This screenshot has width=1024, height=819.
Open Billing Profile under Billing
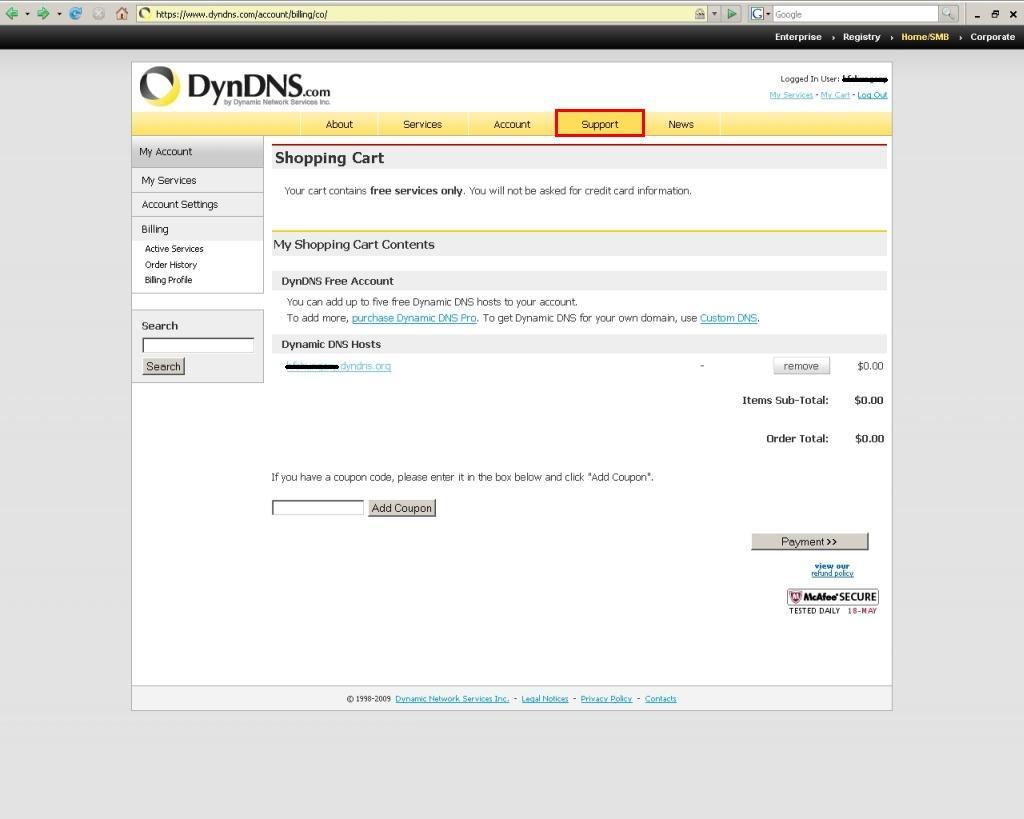pyautogui.click(x=168, y=280)
